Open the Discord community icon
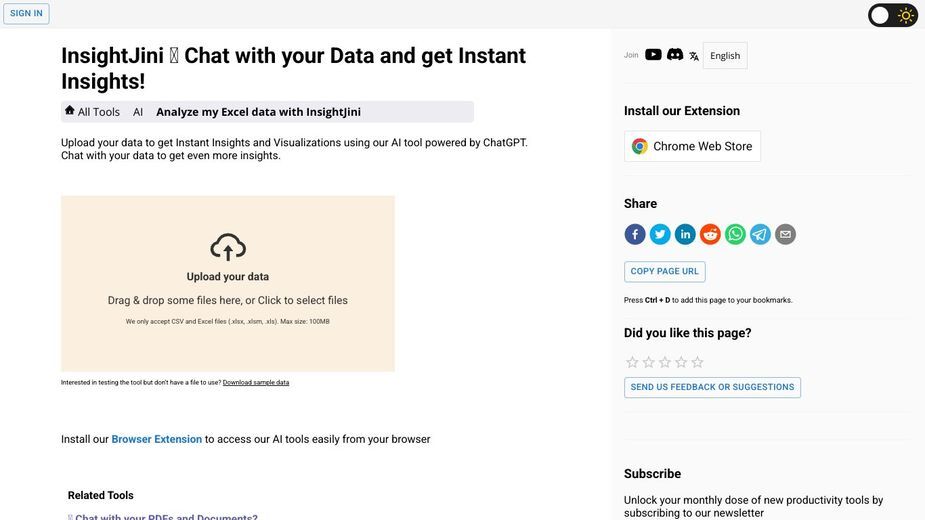This screenshot has width=925, height=520. point(675,55)
